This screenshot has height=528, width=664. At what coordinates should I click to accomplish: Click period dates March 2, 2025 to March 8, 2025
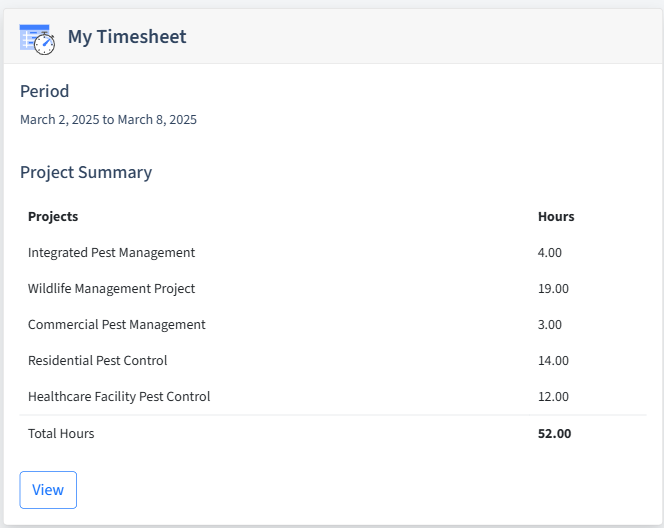108,120
